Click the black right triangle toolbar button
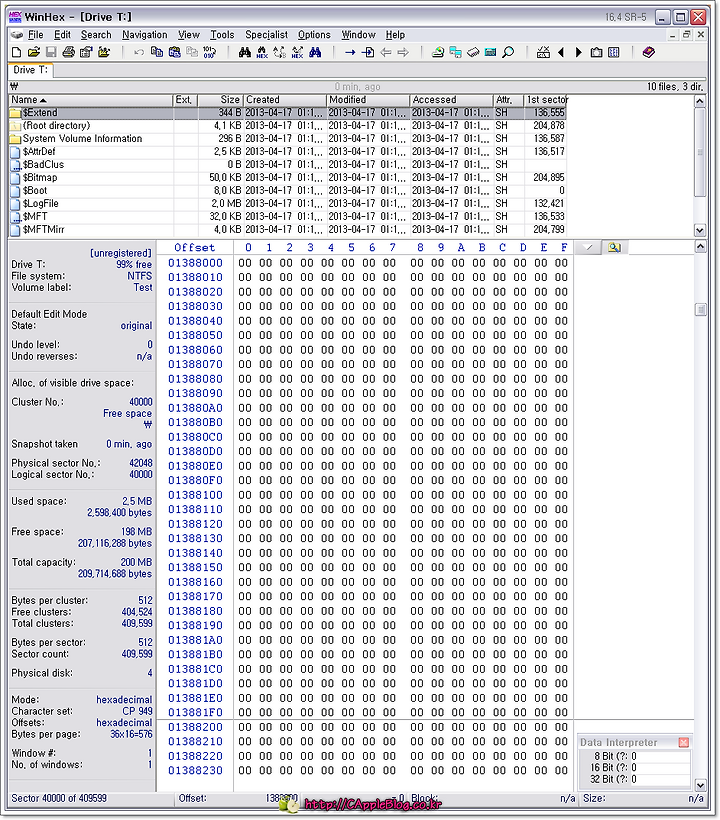This screenshot has height=820, width=720. 579,52
